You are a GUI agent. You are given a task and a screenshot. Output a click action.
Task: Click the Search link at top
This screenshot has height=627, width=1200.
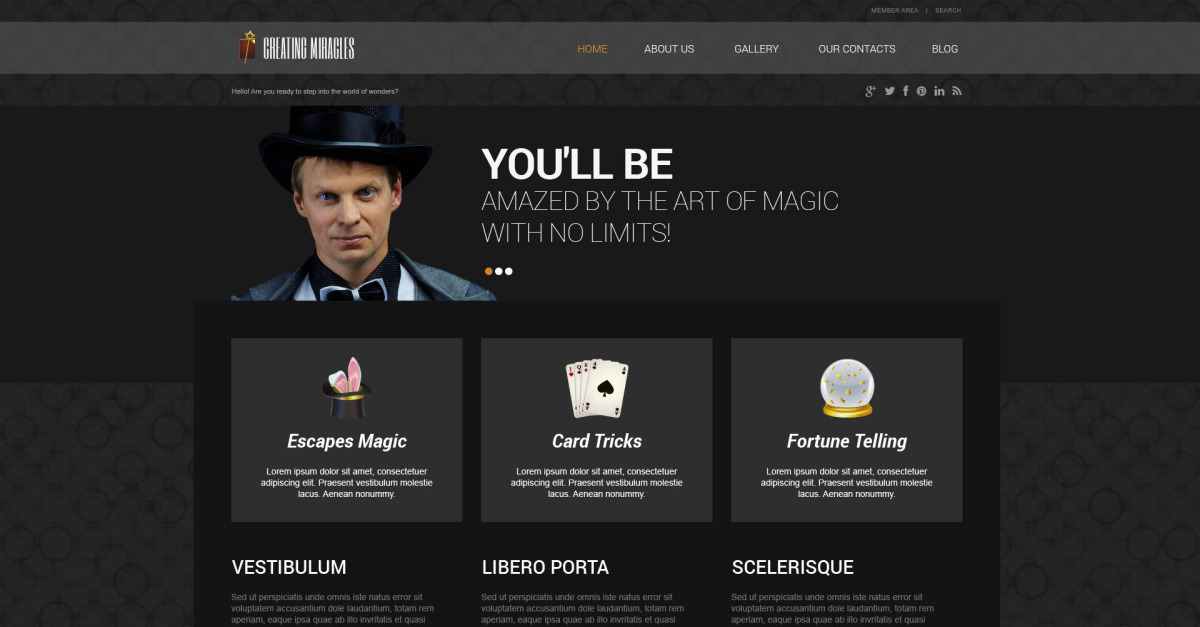[948, 10]
